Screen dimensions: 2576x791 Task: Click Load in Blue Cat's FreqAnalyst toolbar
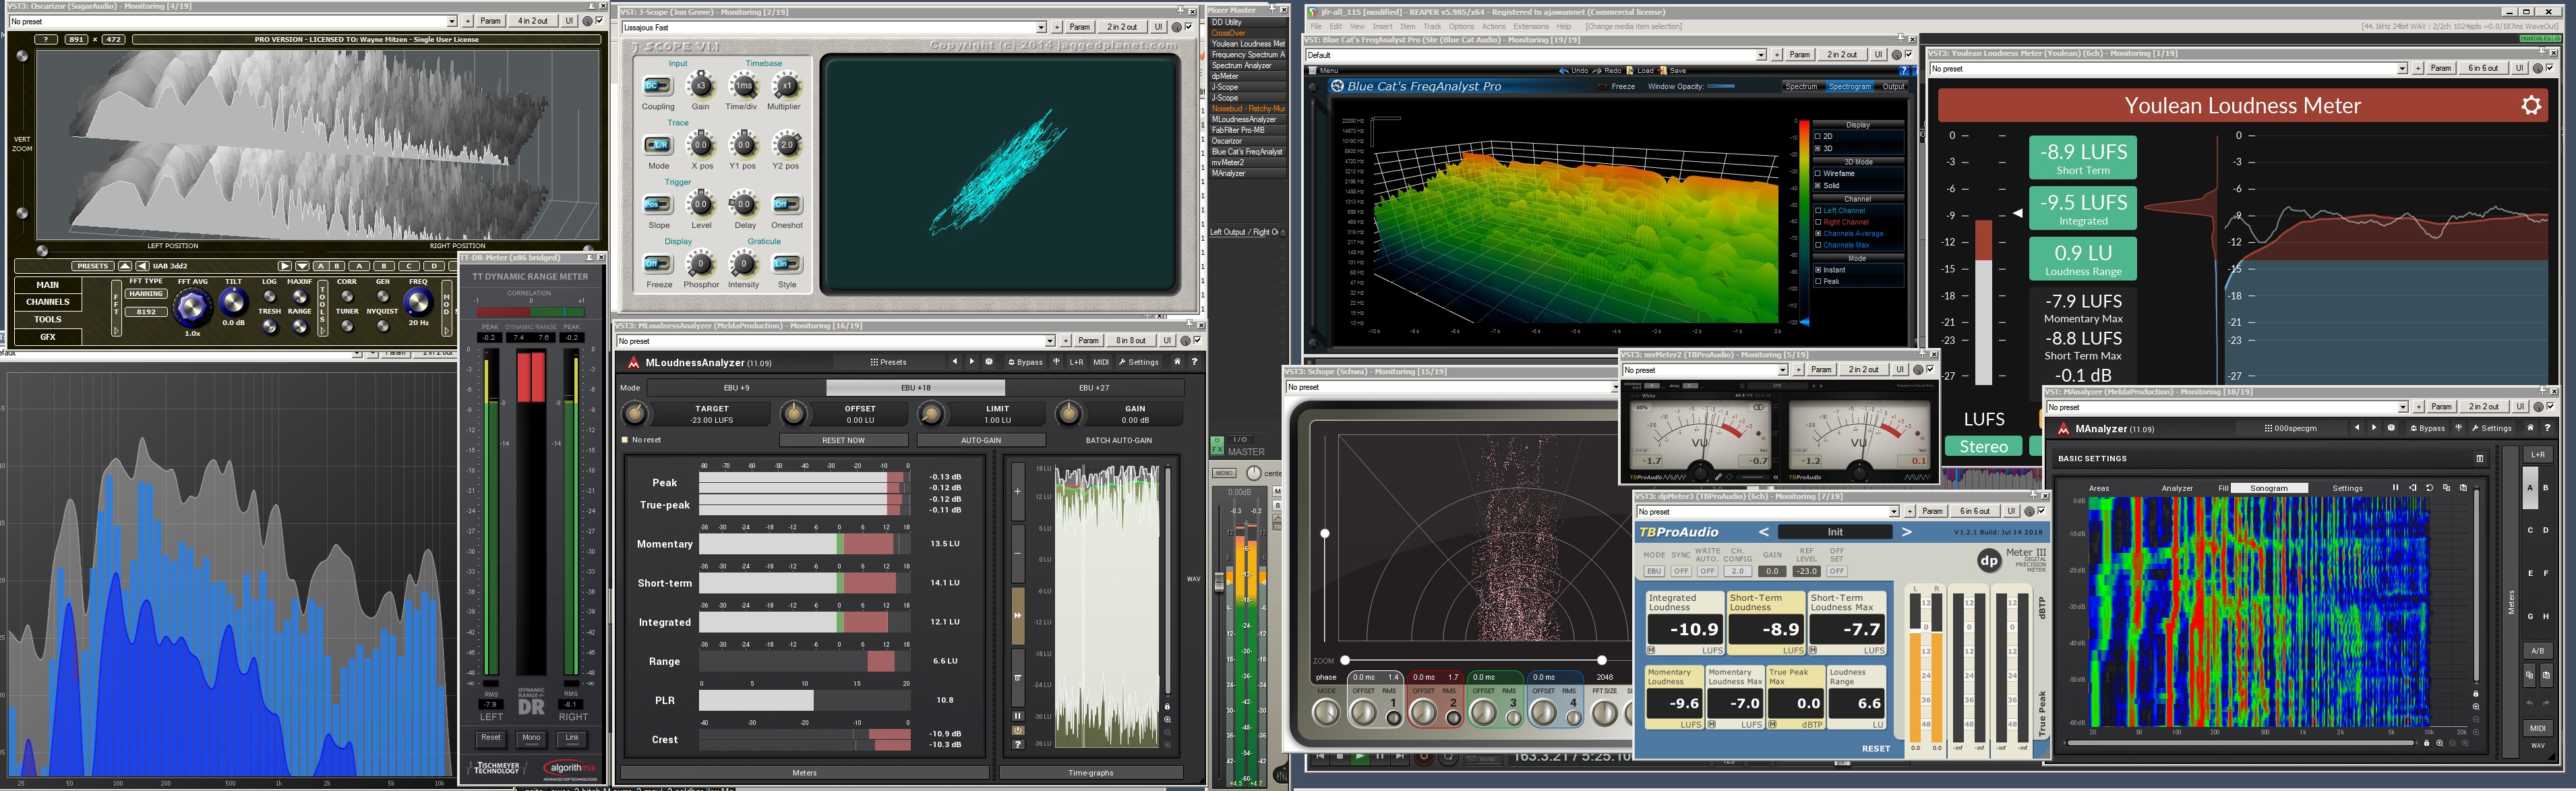point(1640,71)
